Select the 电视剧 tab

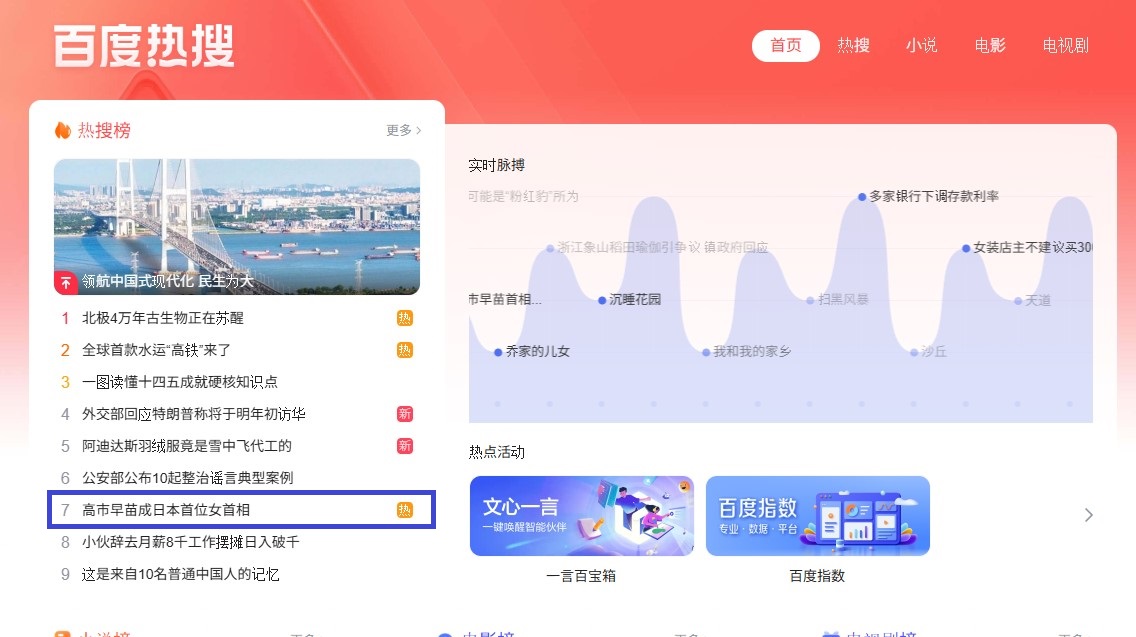(1066, 46)
